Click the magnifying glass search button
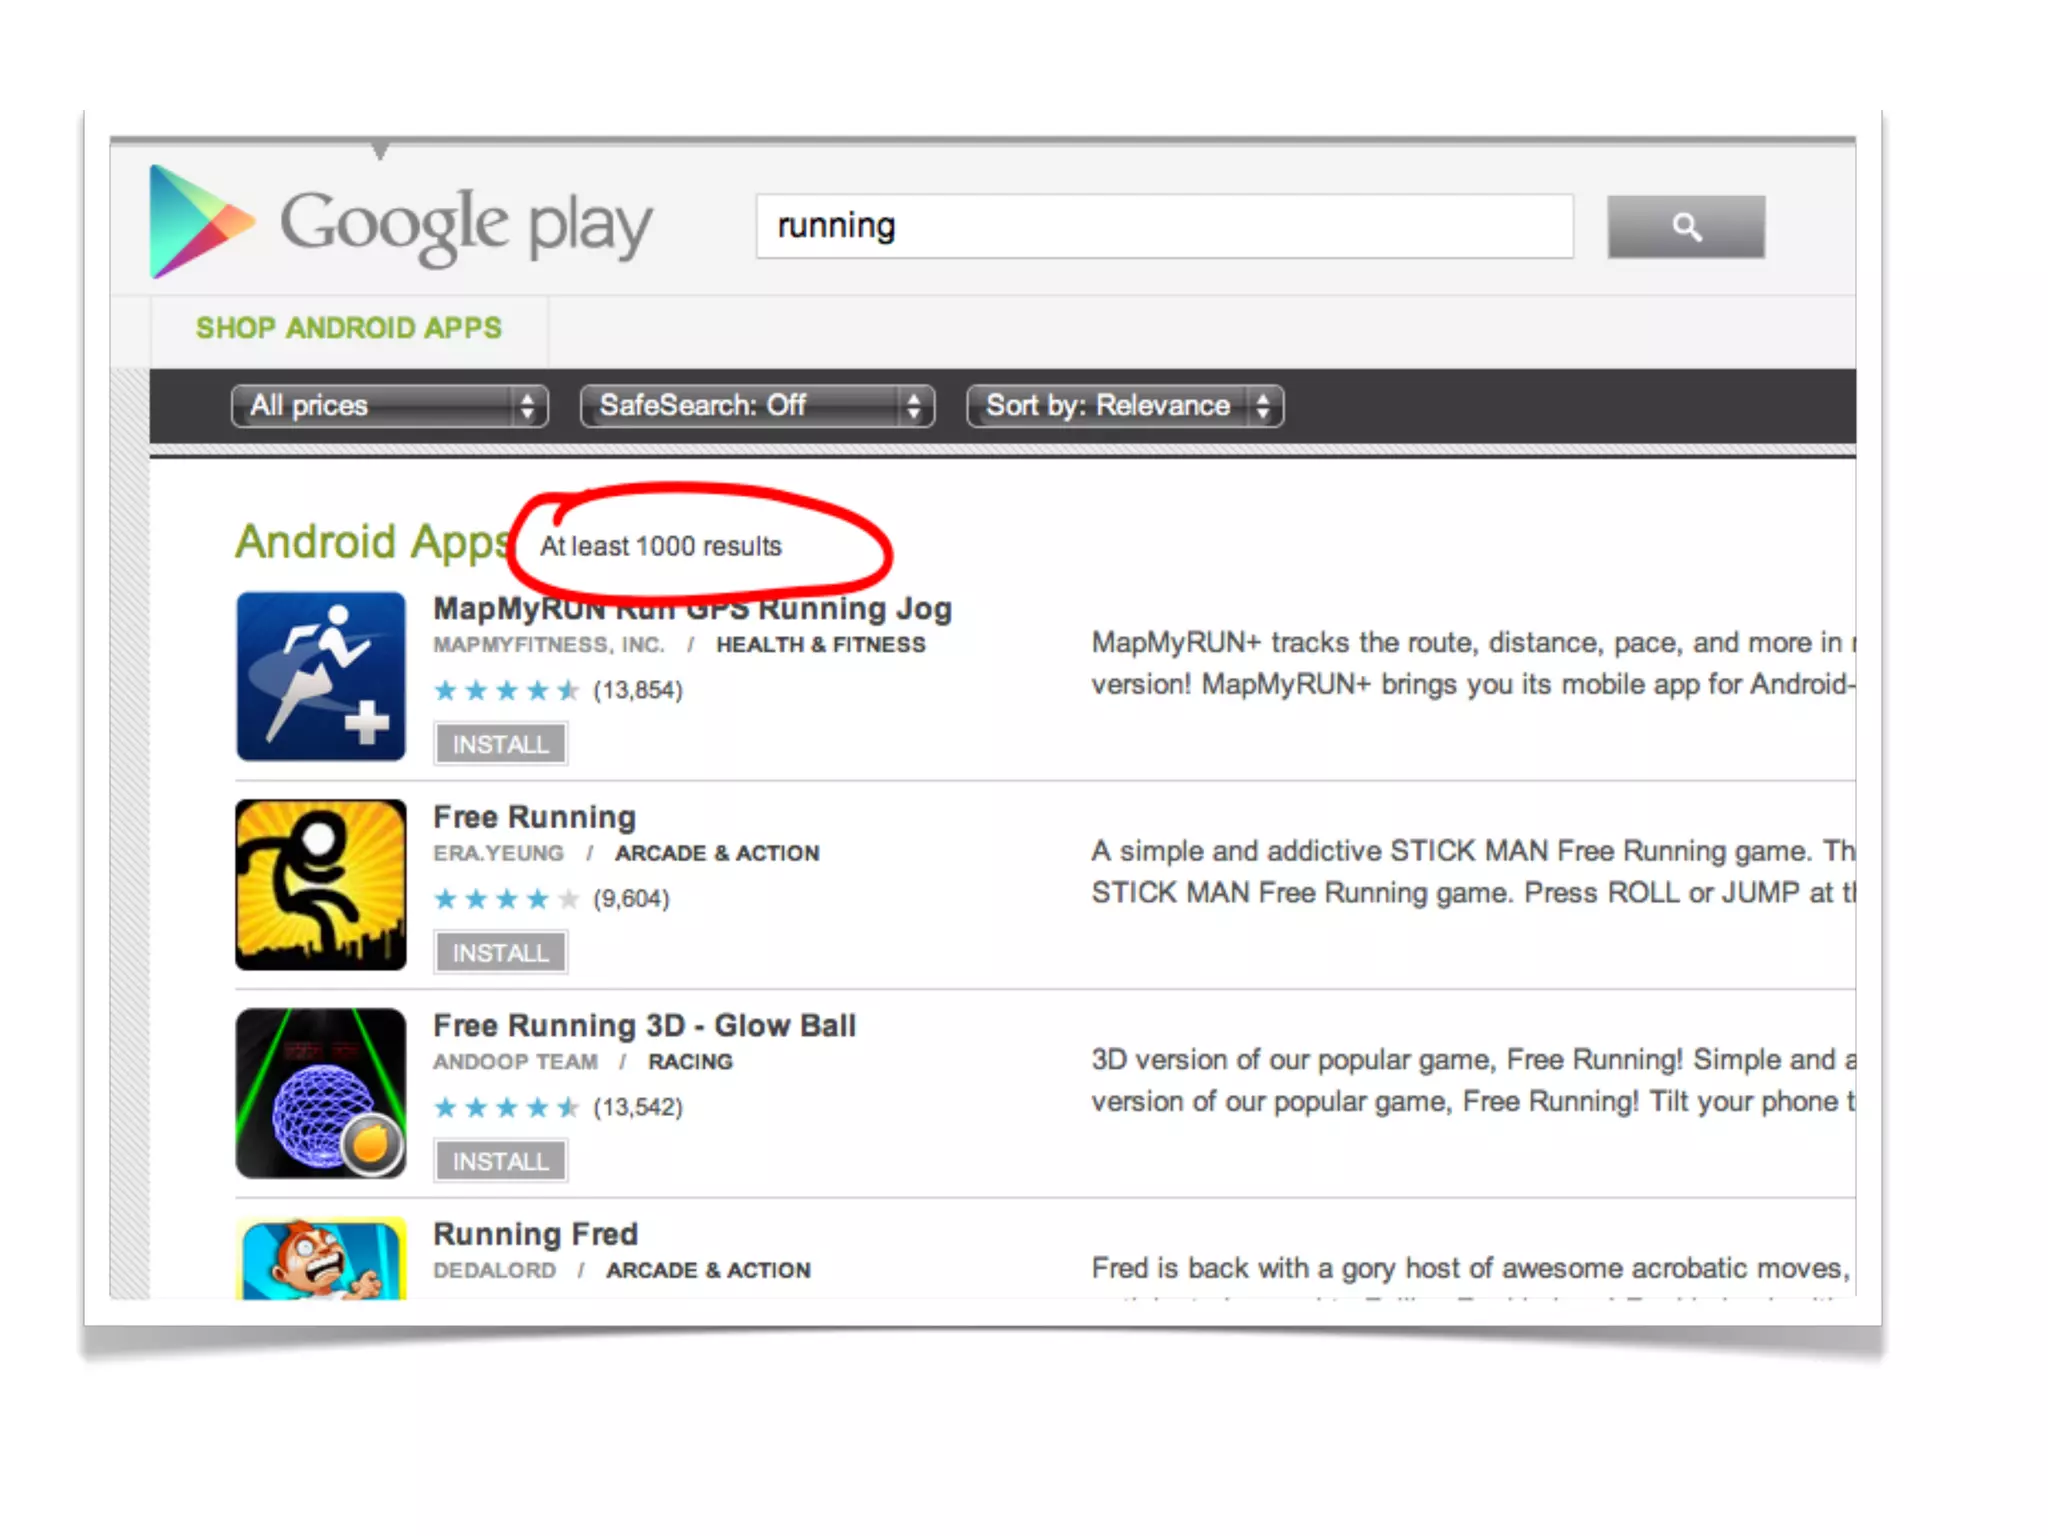The width and height of the screenshot is (2048, 1536). (x=1685, y=227)
